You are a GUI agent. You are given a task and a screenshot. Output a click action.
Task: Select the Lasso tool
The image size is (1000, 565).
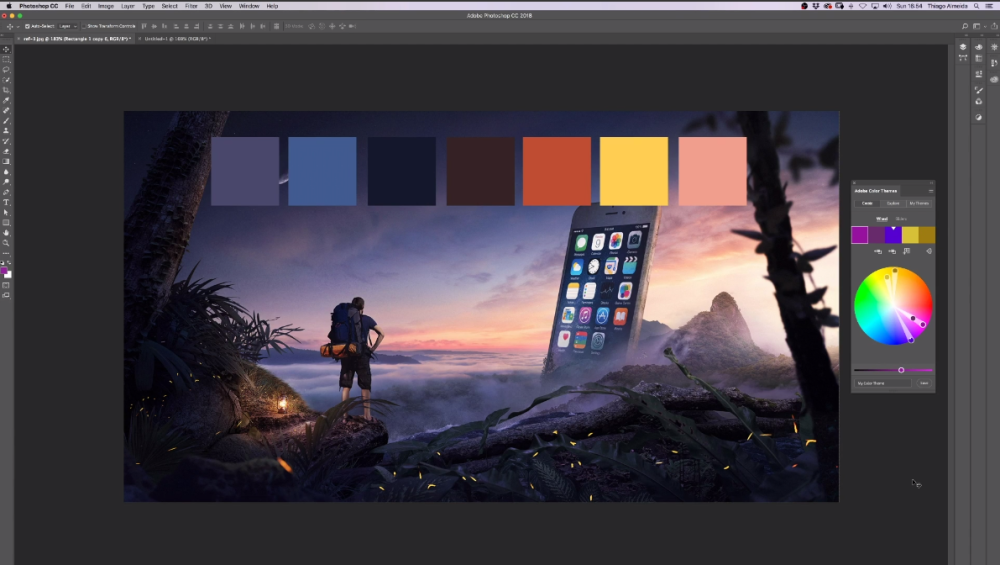[x=6, y=70]
